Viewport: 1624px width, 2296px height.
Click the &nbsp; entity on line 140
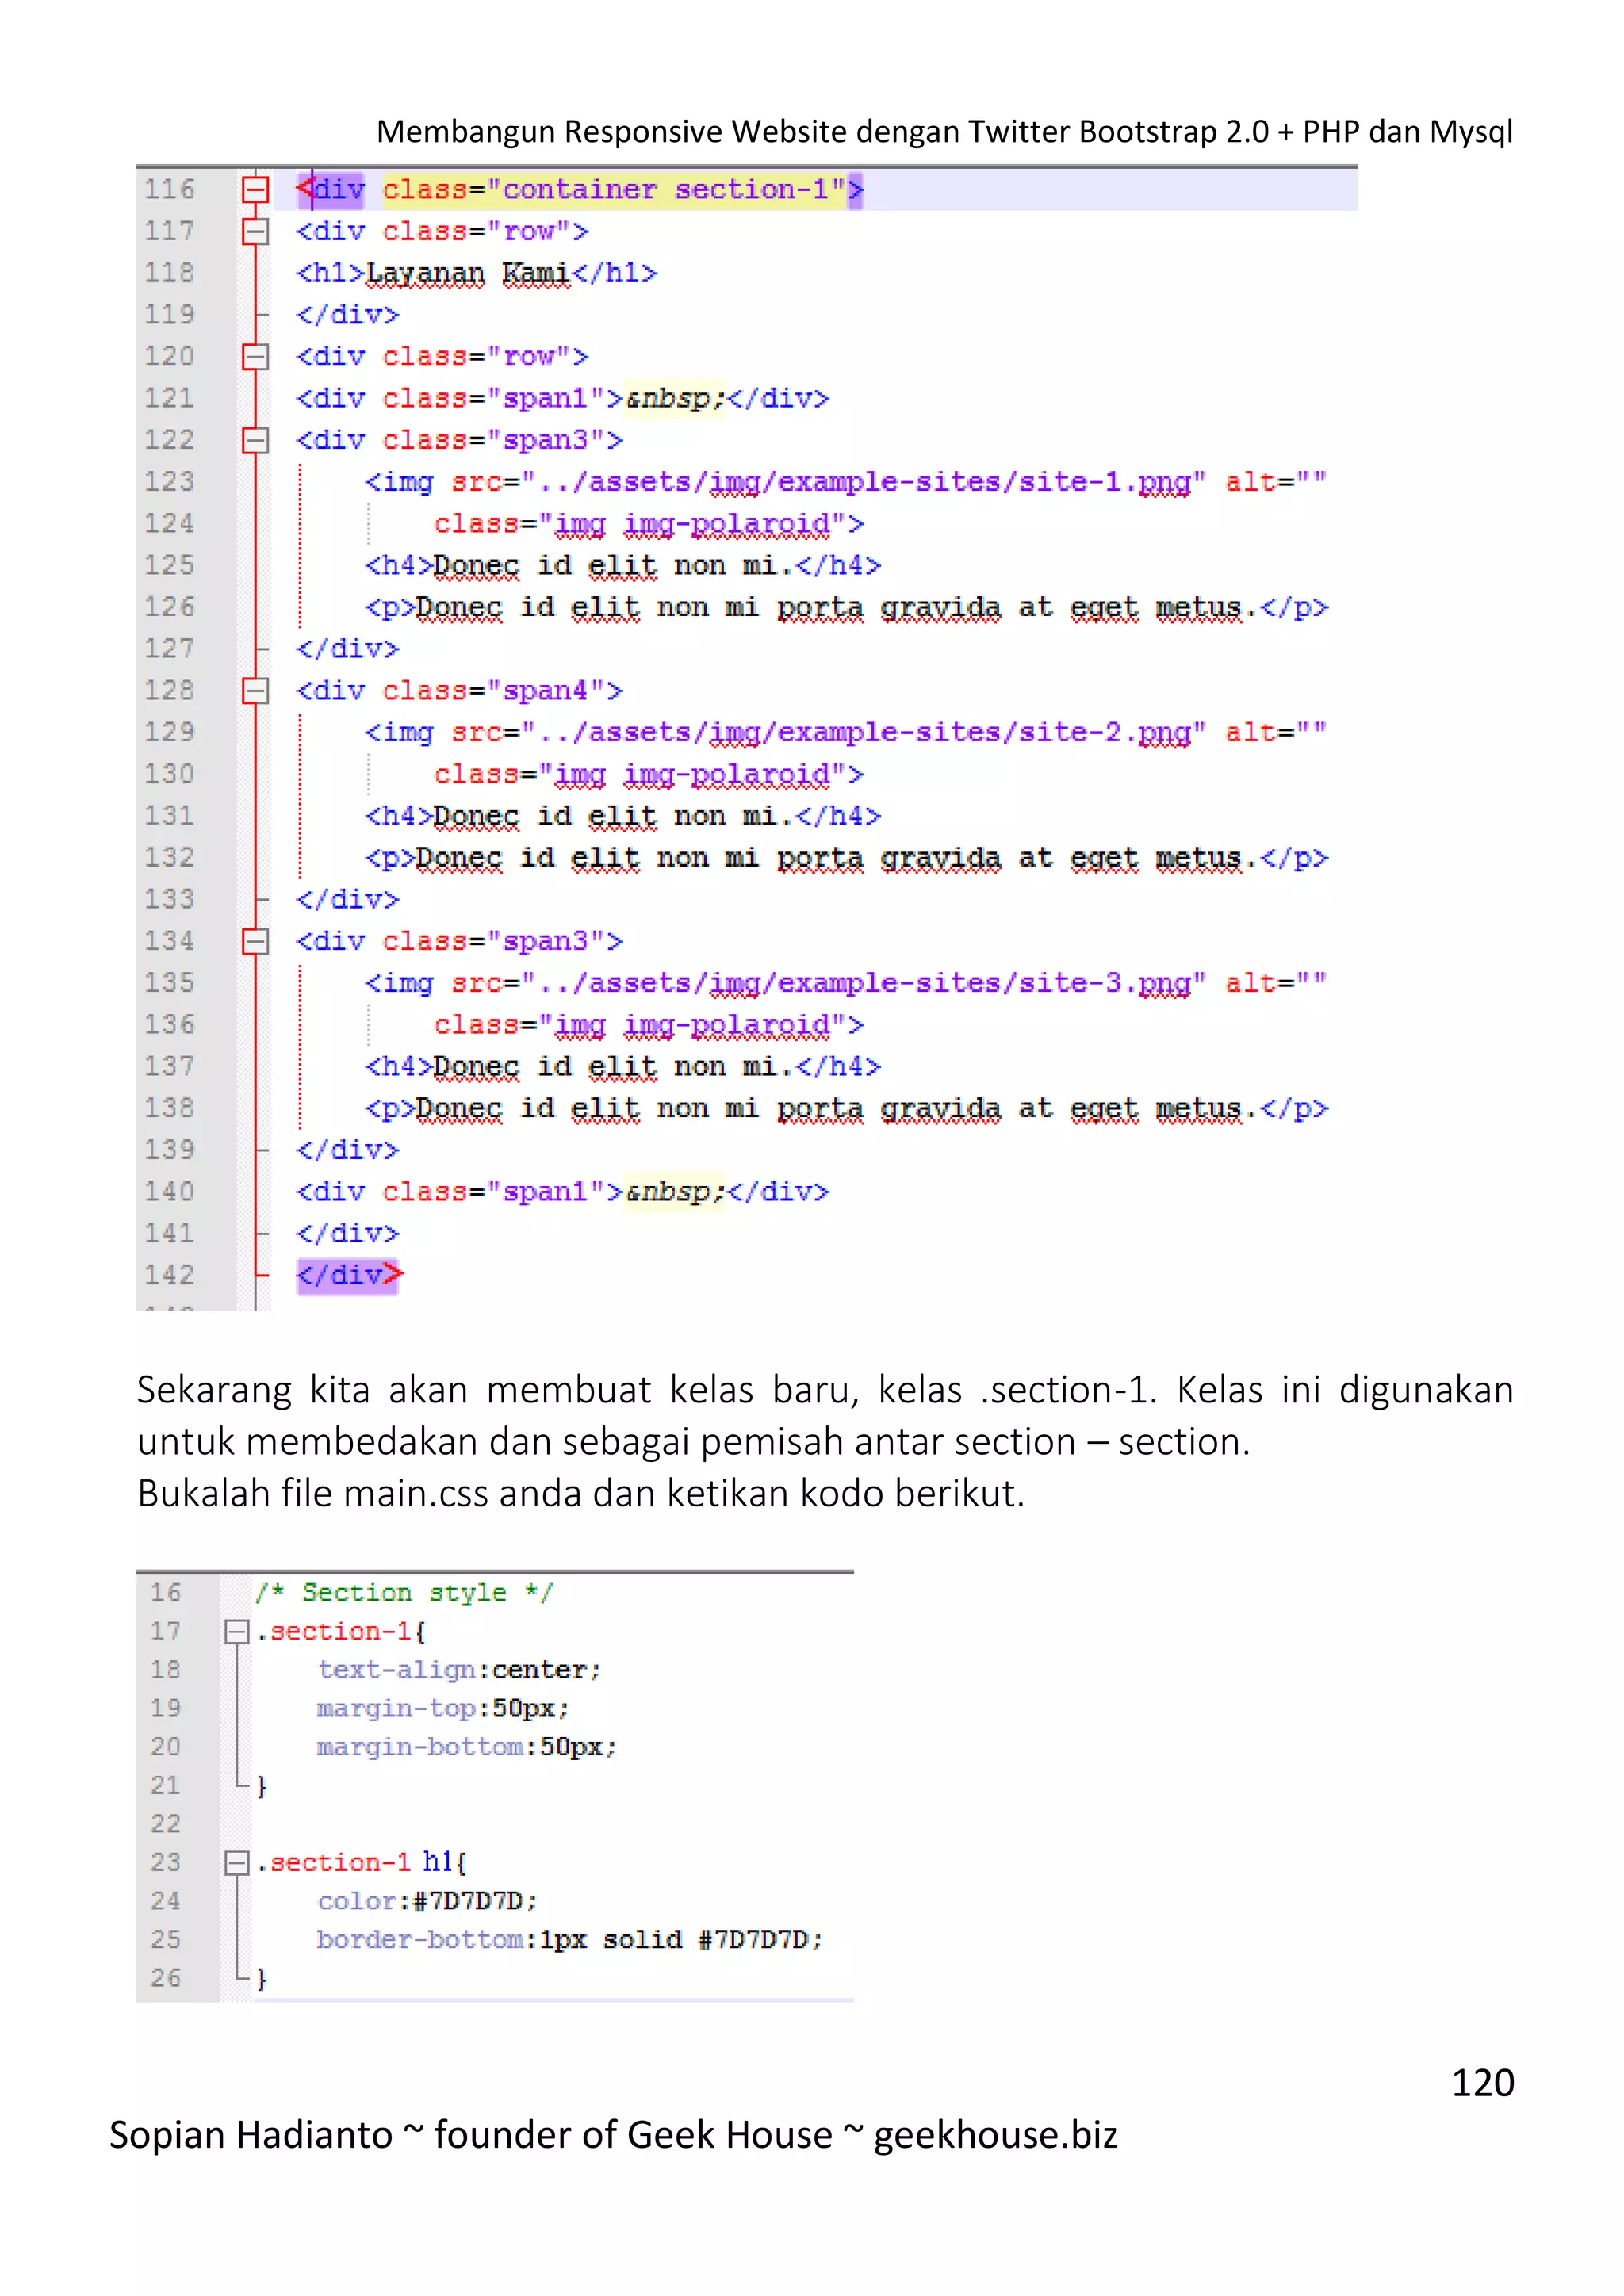coord(675,1192)
